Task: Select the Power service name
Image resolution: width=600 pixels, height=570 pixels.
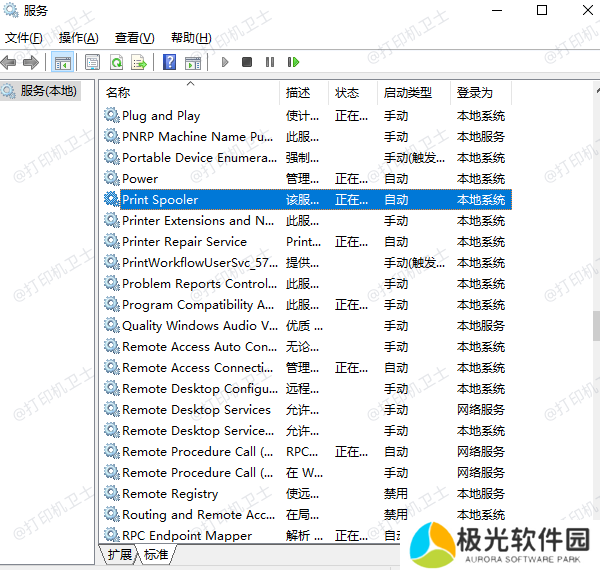Action: (140, 179)
